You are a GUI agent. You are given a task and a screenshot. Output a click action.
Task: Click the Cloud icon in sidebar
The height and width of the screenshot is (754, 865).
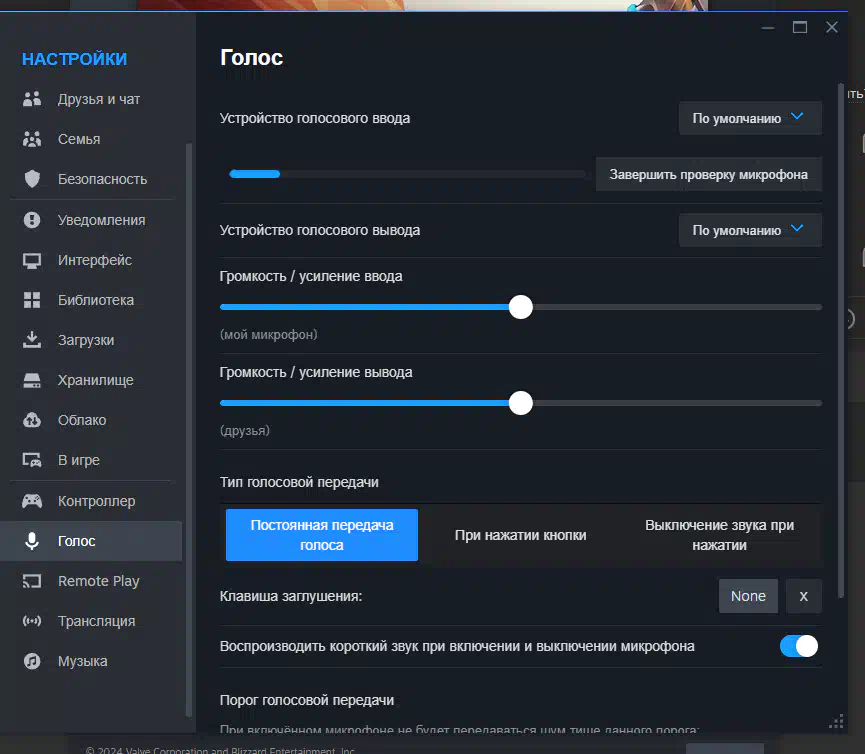point(32,420)
